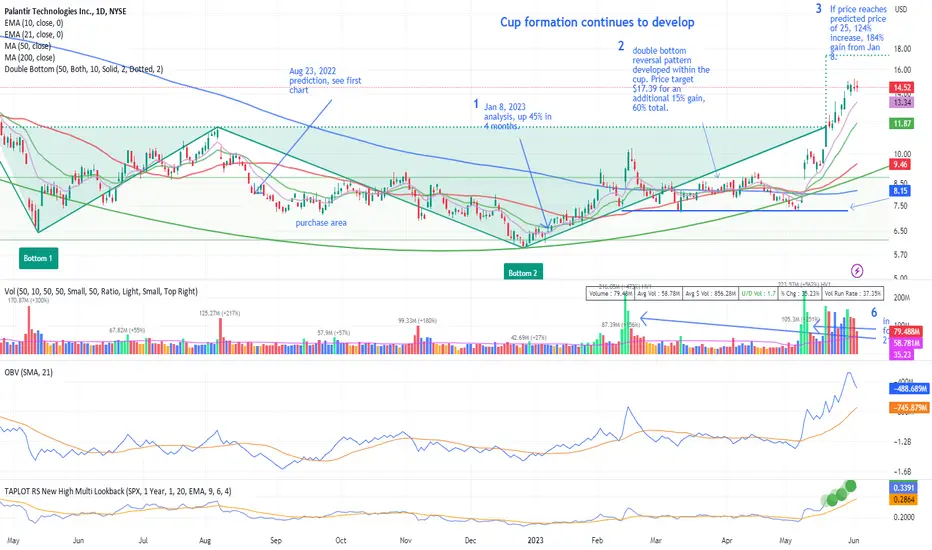
Task: Select the MA (200, close) legend
Action: point(30,58)
